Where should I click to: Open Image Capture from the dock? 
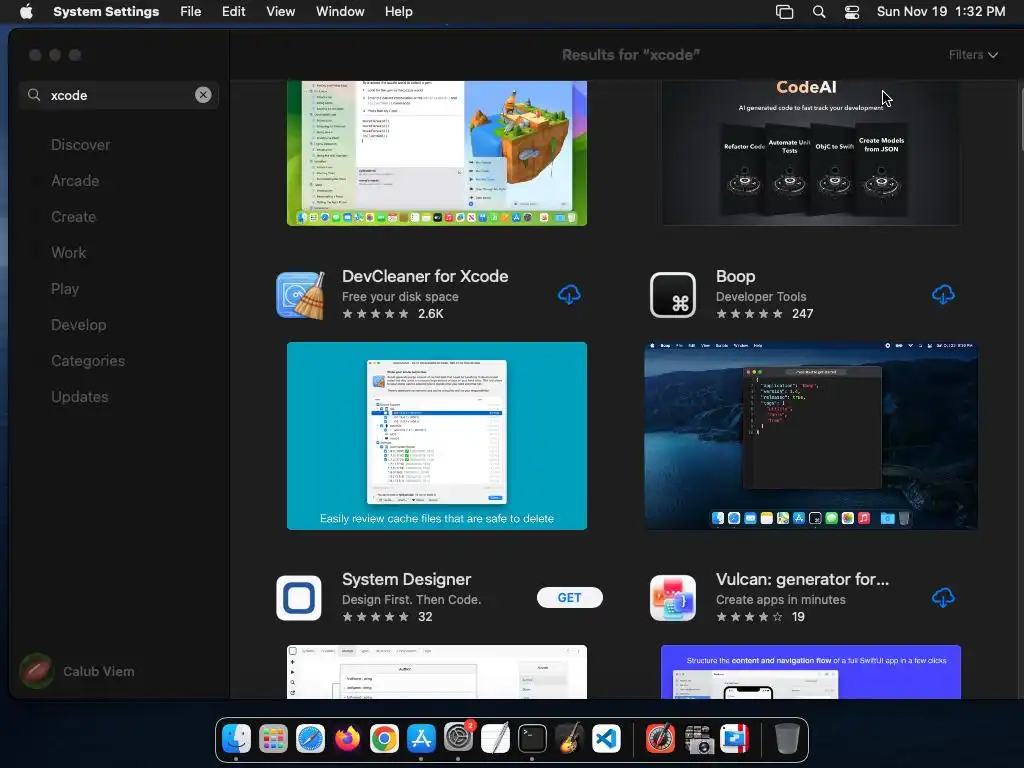(697, 739)
